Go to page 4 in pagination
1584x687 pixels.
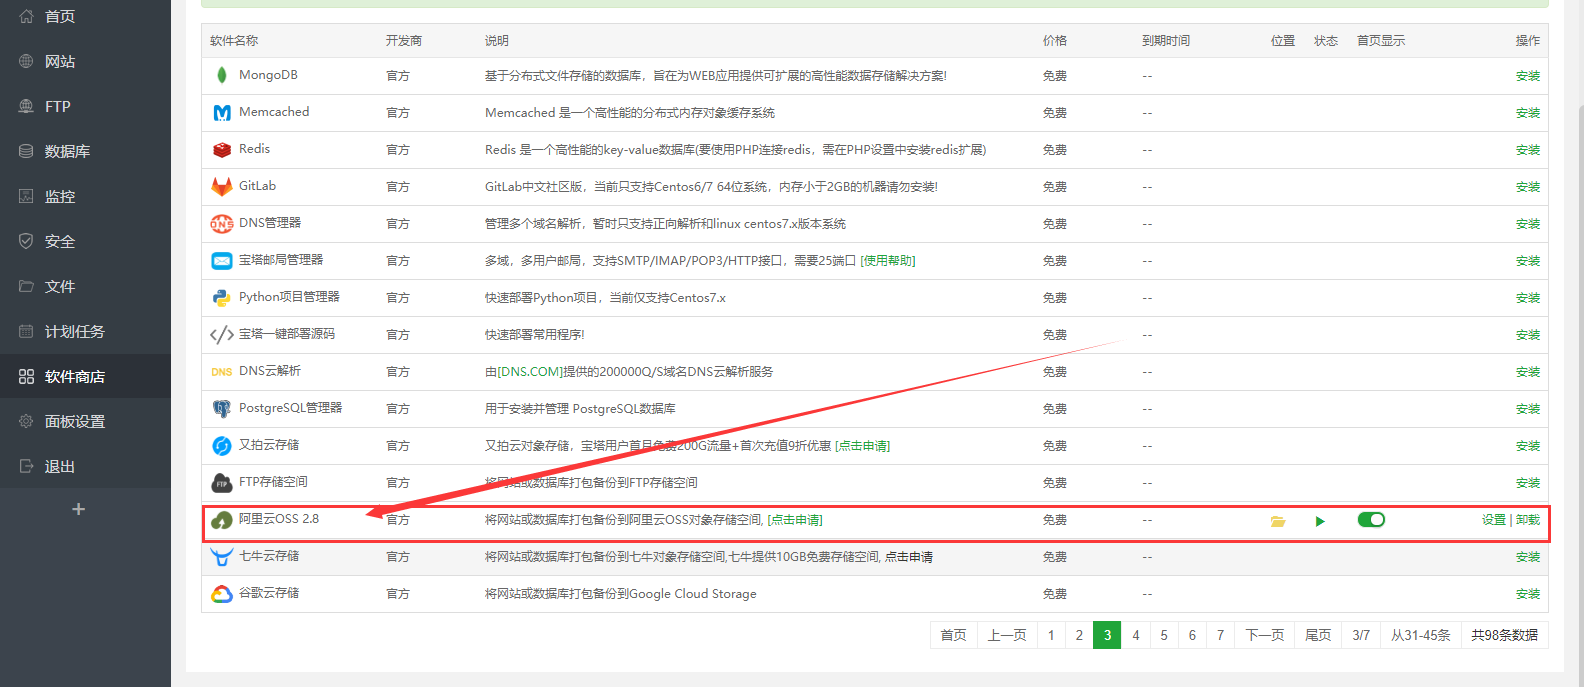click(1135, 635)
